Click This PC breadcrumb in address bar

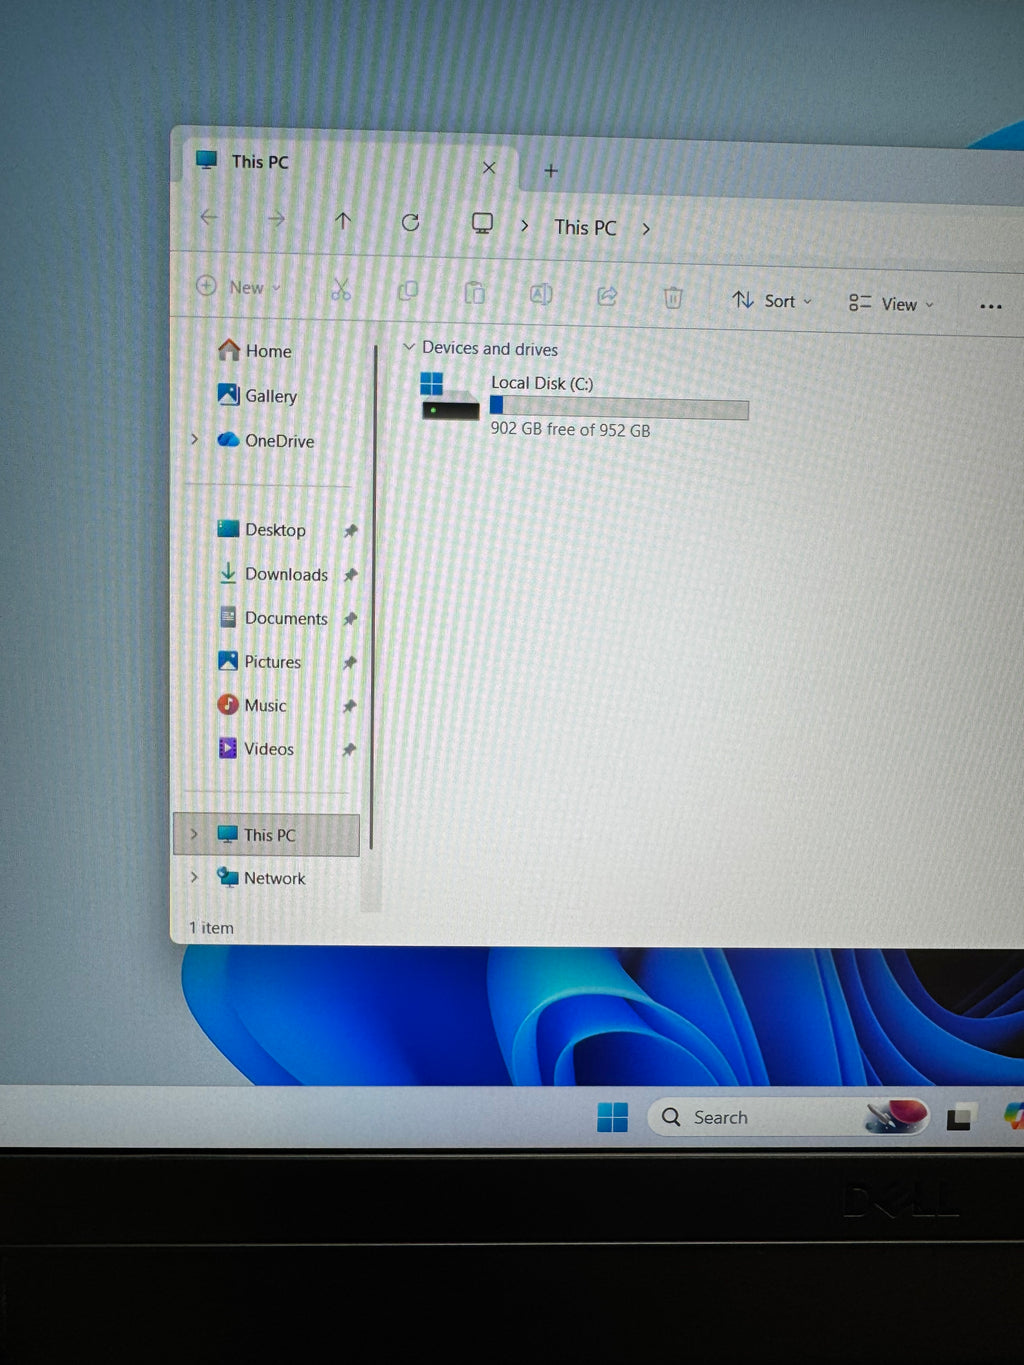585,227
